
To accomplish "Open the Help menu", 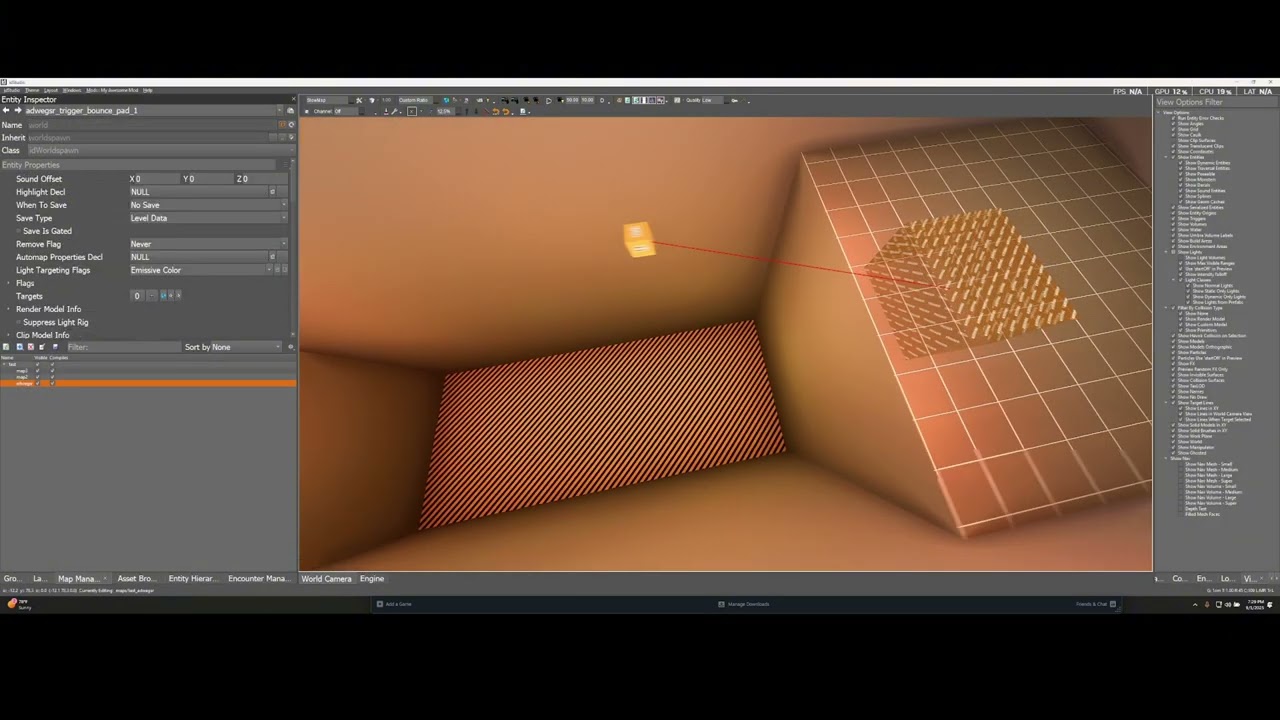I will pos(148,90).
